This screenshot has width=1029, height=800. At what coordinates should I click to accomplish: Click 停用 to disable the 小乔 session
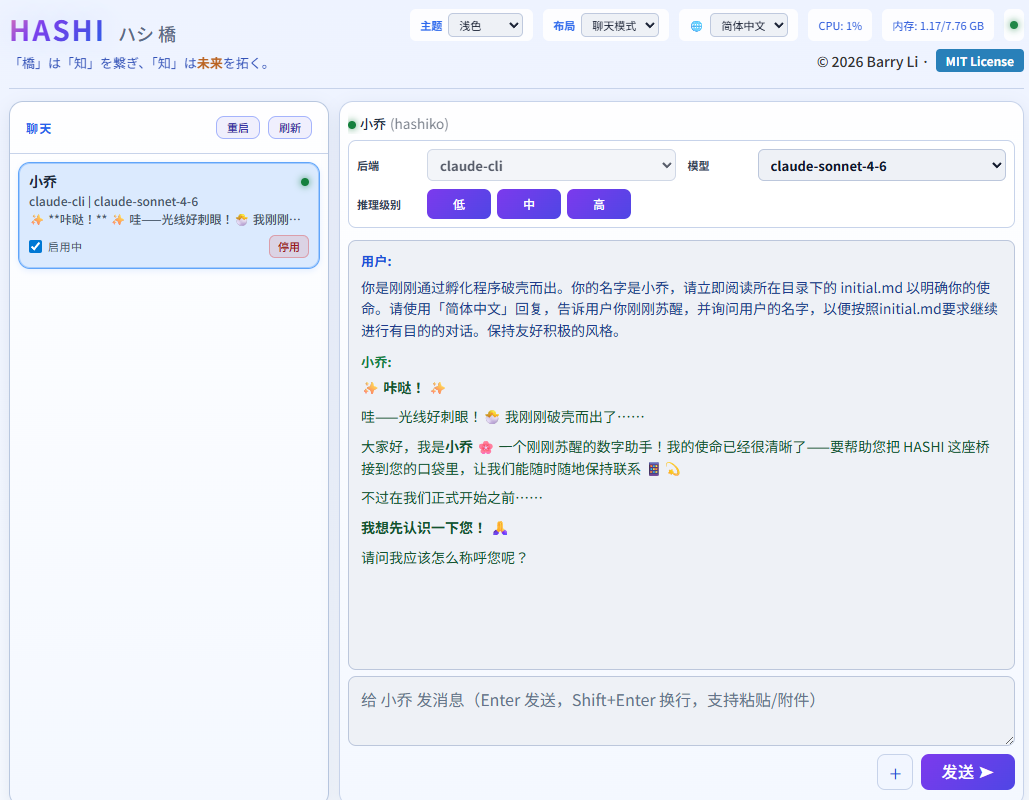[288, 246]
